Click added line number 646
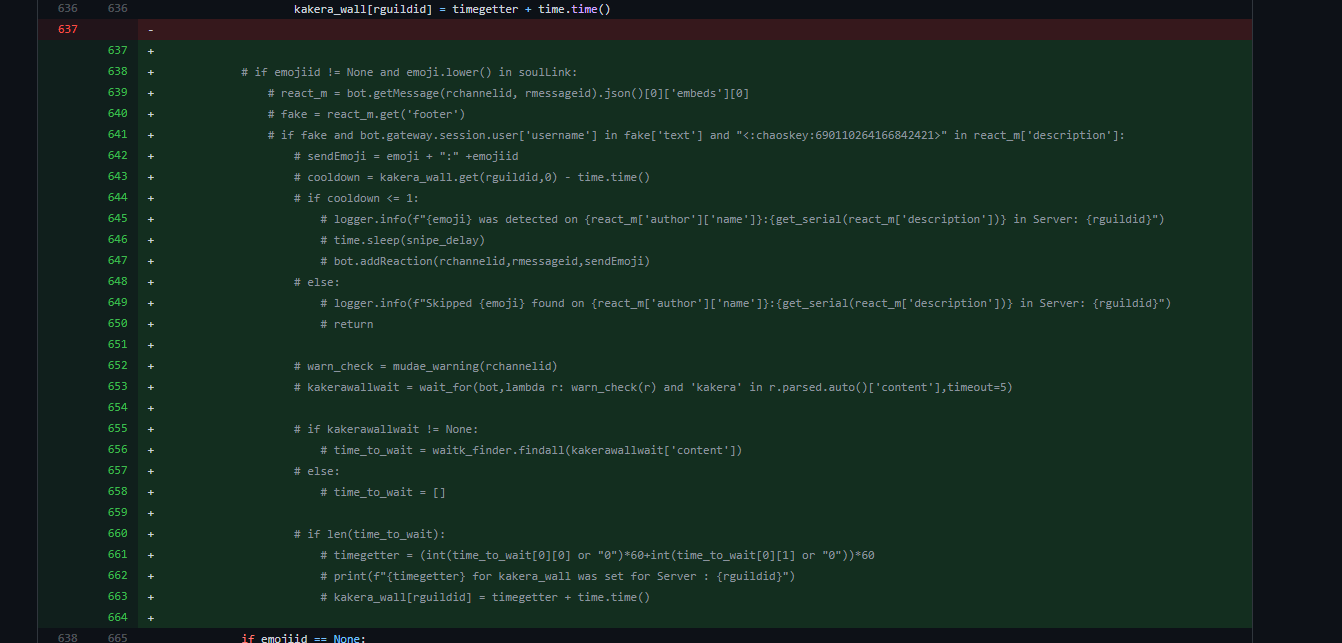This screenshot has height=643, width=1342. click(x=117, y=240)
